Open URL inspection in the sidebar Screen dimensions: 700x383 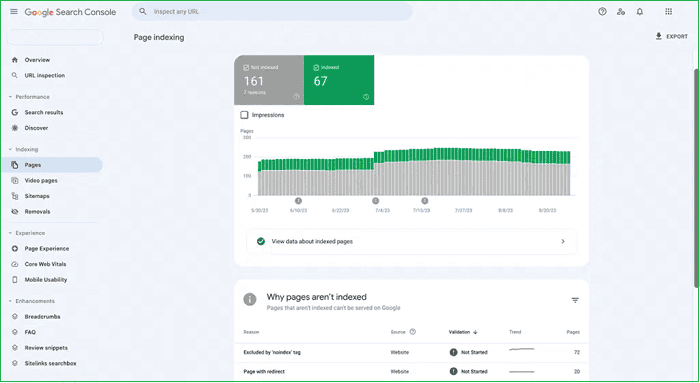click(45, 75)
